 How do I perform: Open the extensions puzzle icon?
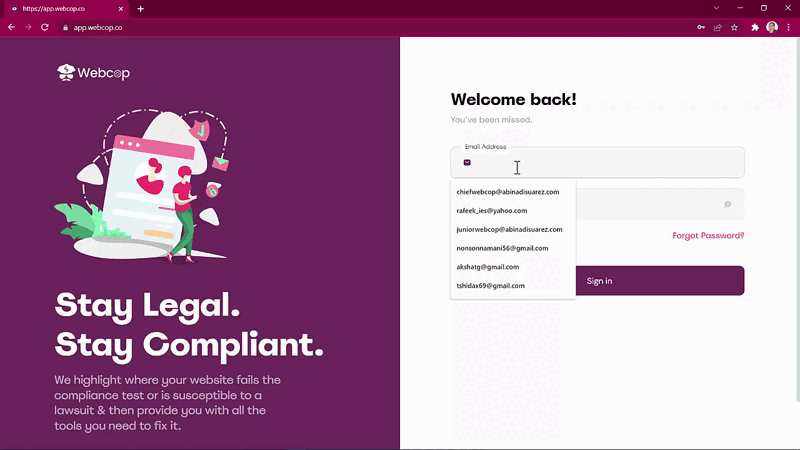click(x=755, y=28)
